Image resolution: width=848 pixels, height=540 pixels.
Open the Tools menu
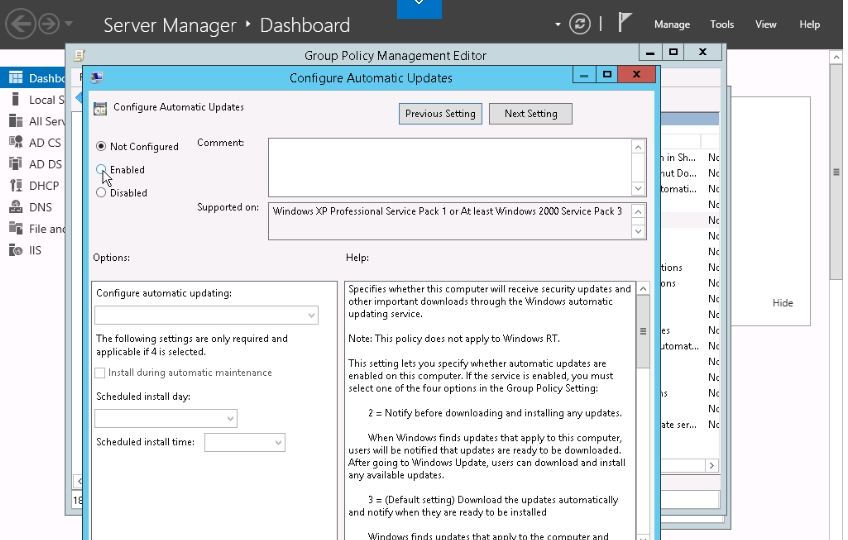(722, 24)
